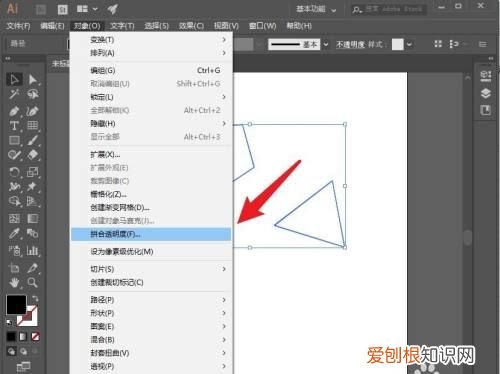Open the graphic style dropdown arrow

pos(409,44)
